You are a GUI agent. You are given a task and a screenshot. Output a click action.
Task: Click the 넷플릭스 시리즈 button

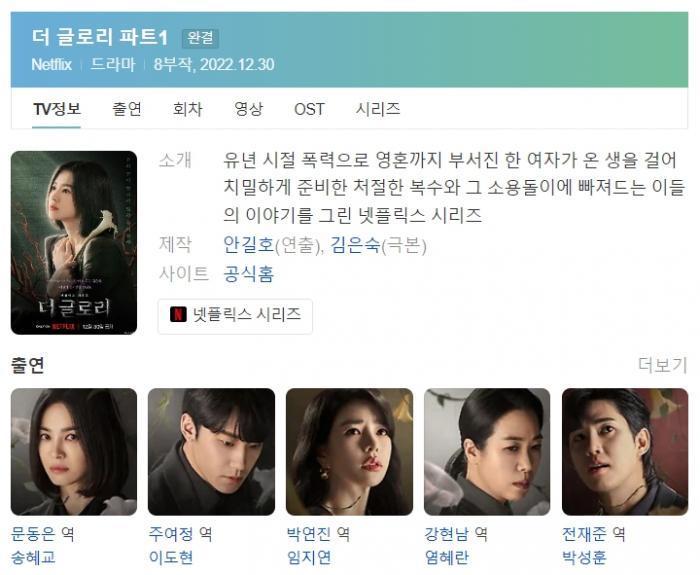pos(235,316)
